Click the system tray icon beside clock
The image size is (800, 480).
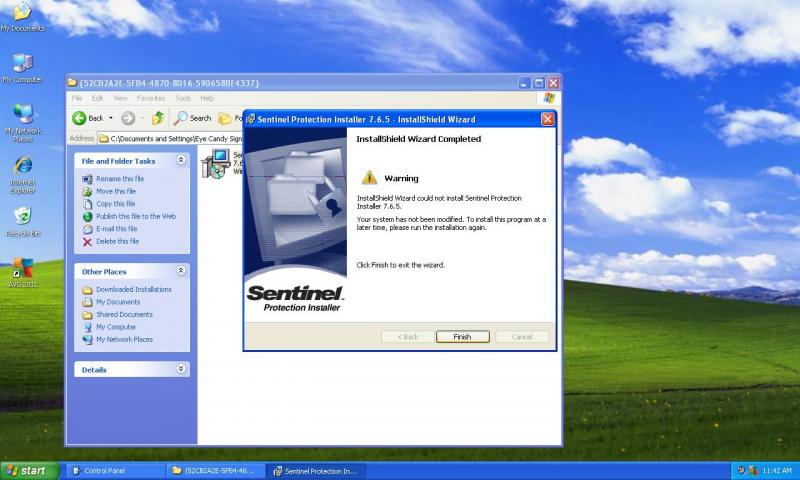click(x=753, y=470)
